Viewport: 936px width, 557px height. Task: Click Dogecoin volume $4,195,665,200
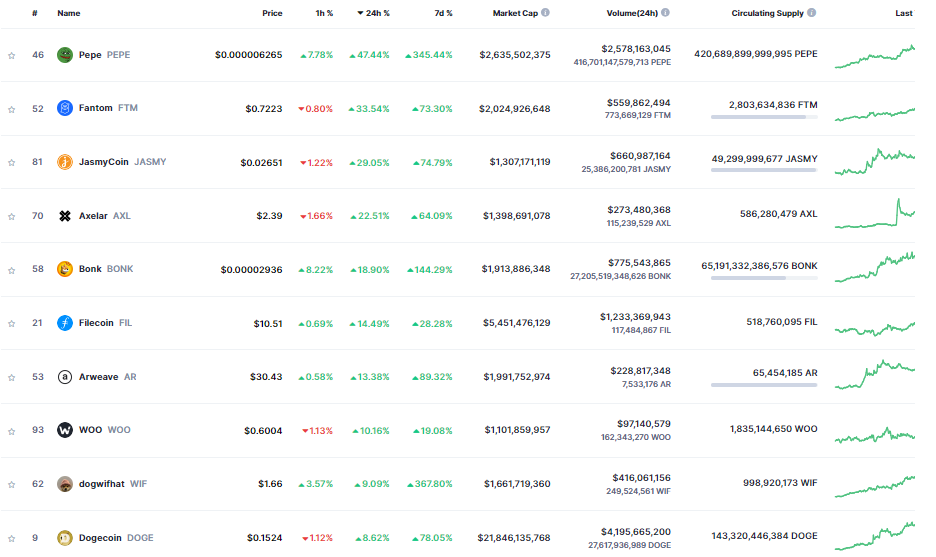pos(636,532)
